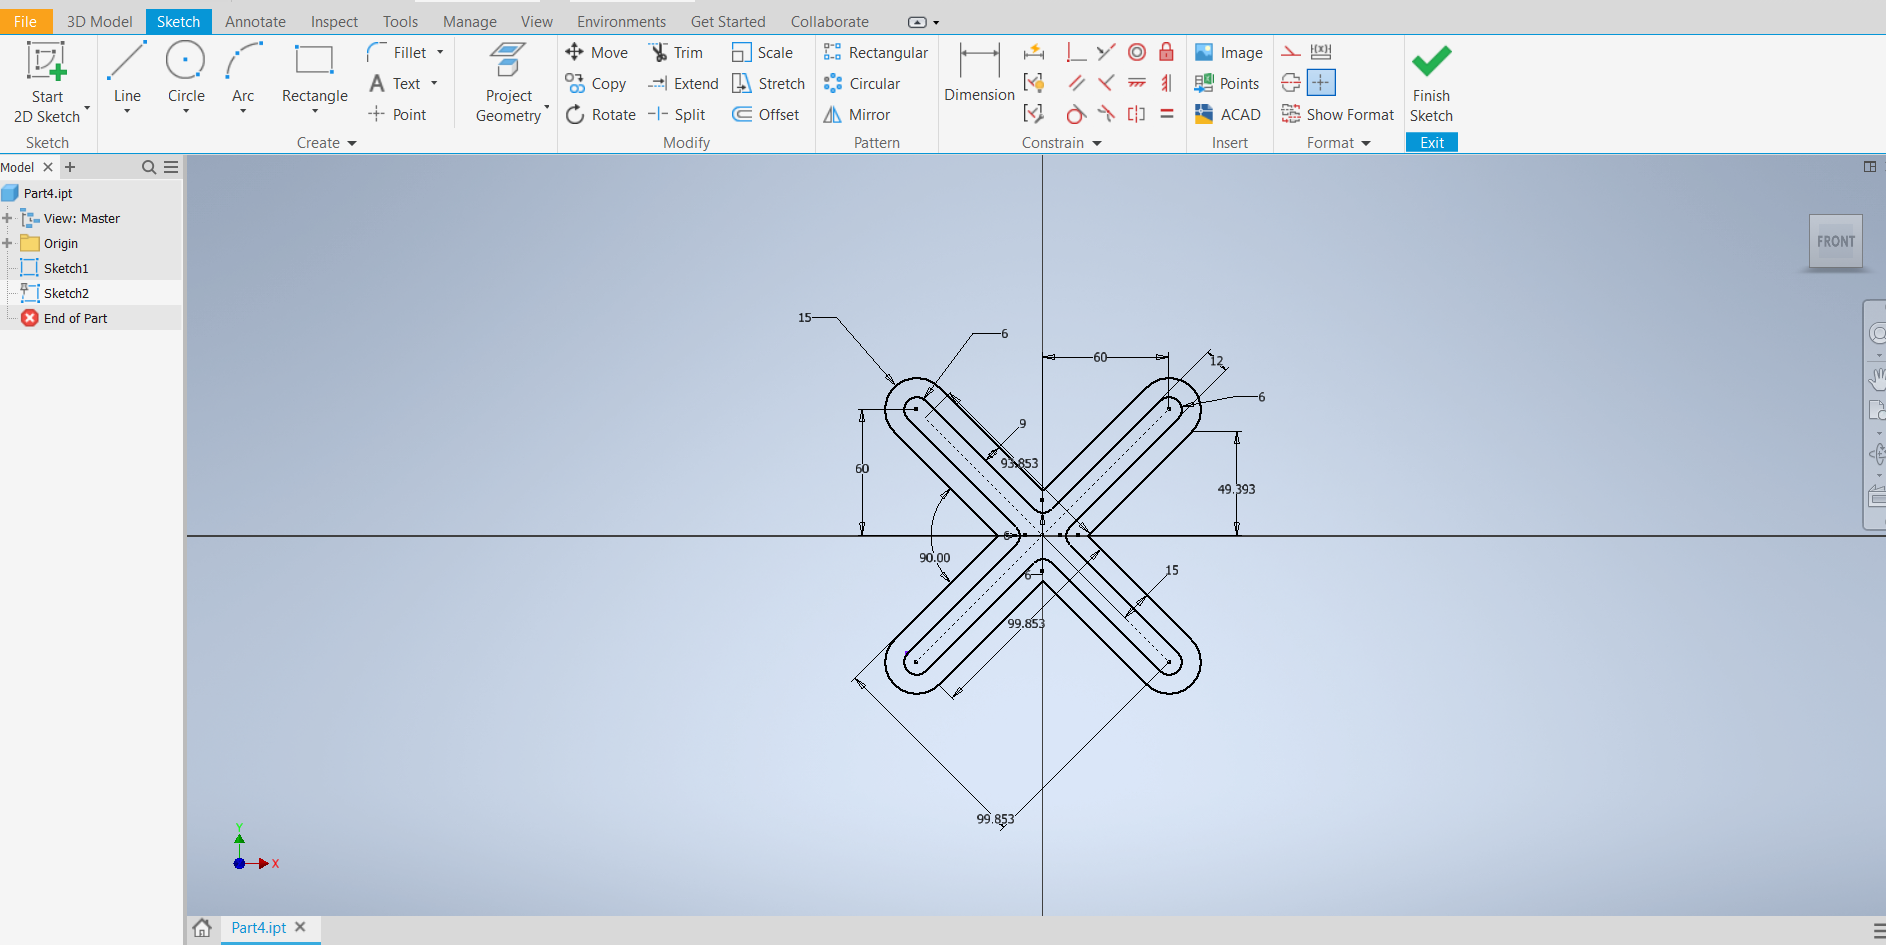
Task: Select Sketch2 in the model tree
Action: [66, 293]
